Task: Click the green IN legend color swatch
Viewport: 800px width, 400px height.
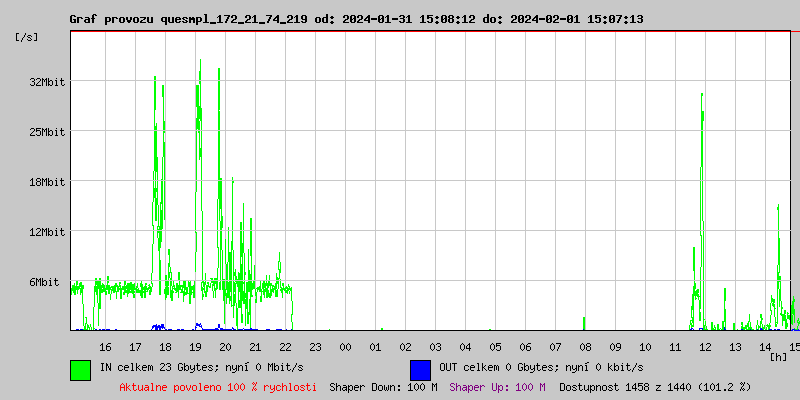Action: [x=80, y=369]
